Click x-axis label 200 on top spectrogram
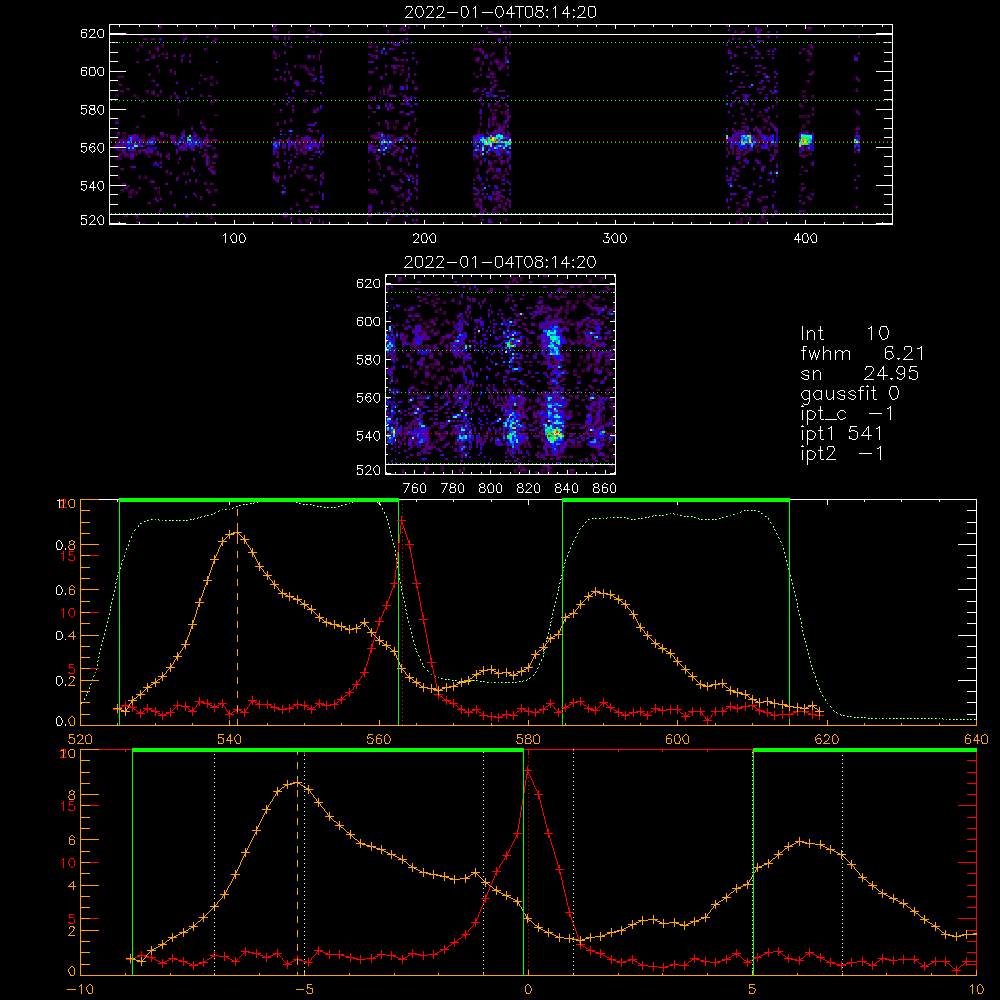1000x1000 pixels. pos(424,239)
